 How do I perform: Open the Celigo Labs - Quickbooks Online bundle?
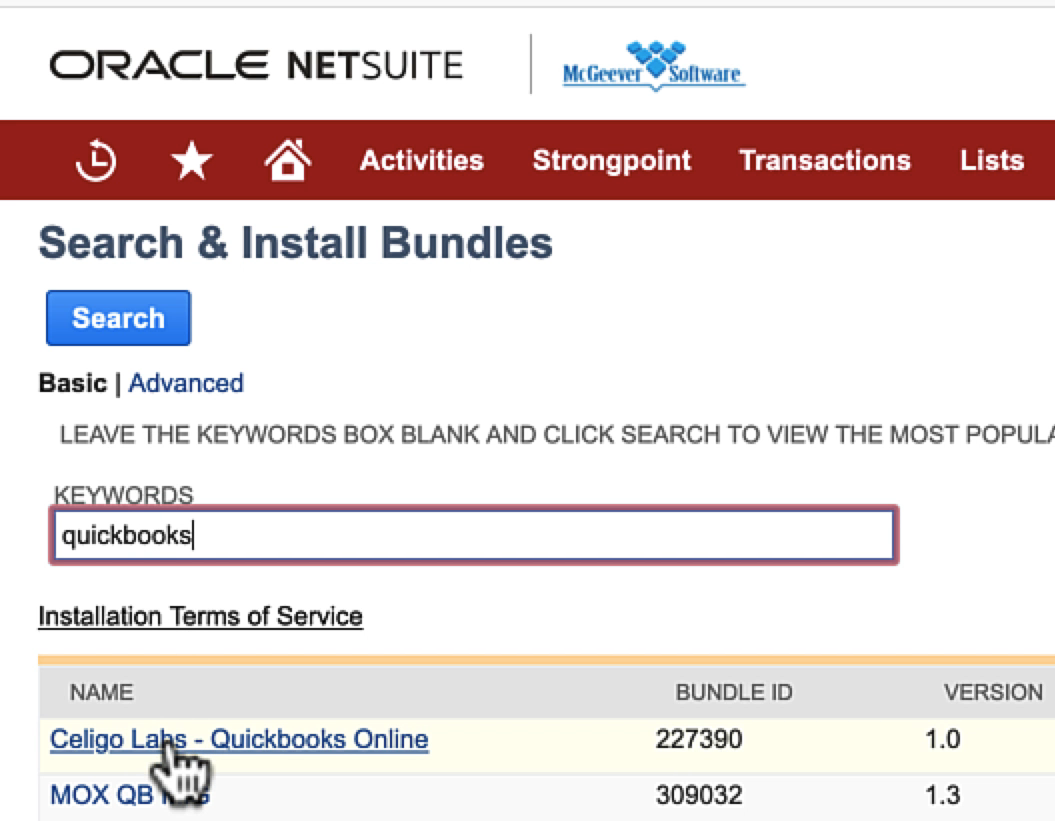[239, 739]
